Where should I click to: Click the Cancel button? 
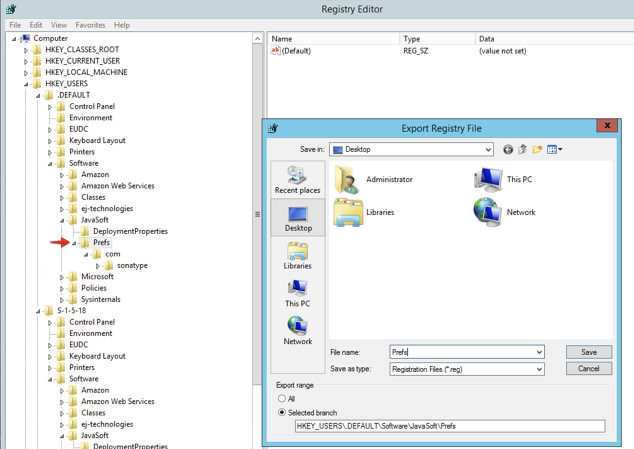pyautogui.click(x=588, y=368)
